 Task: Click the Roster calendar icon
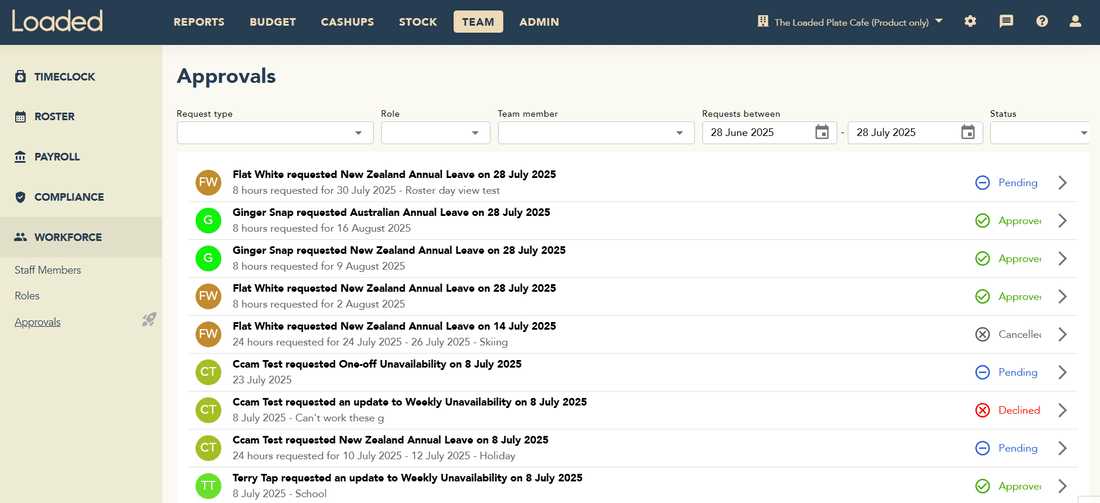(x=20, y=117)
